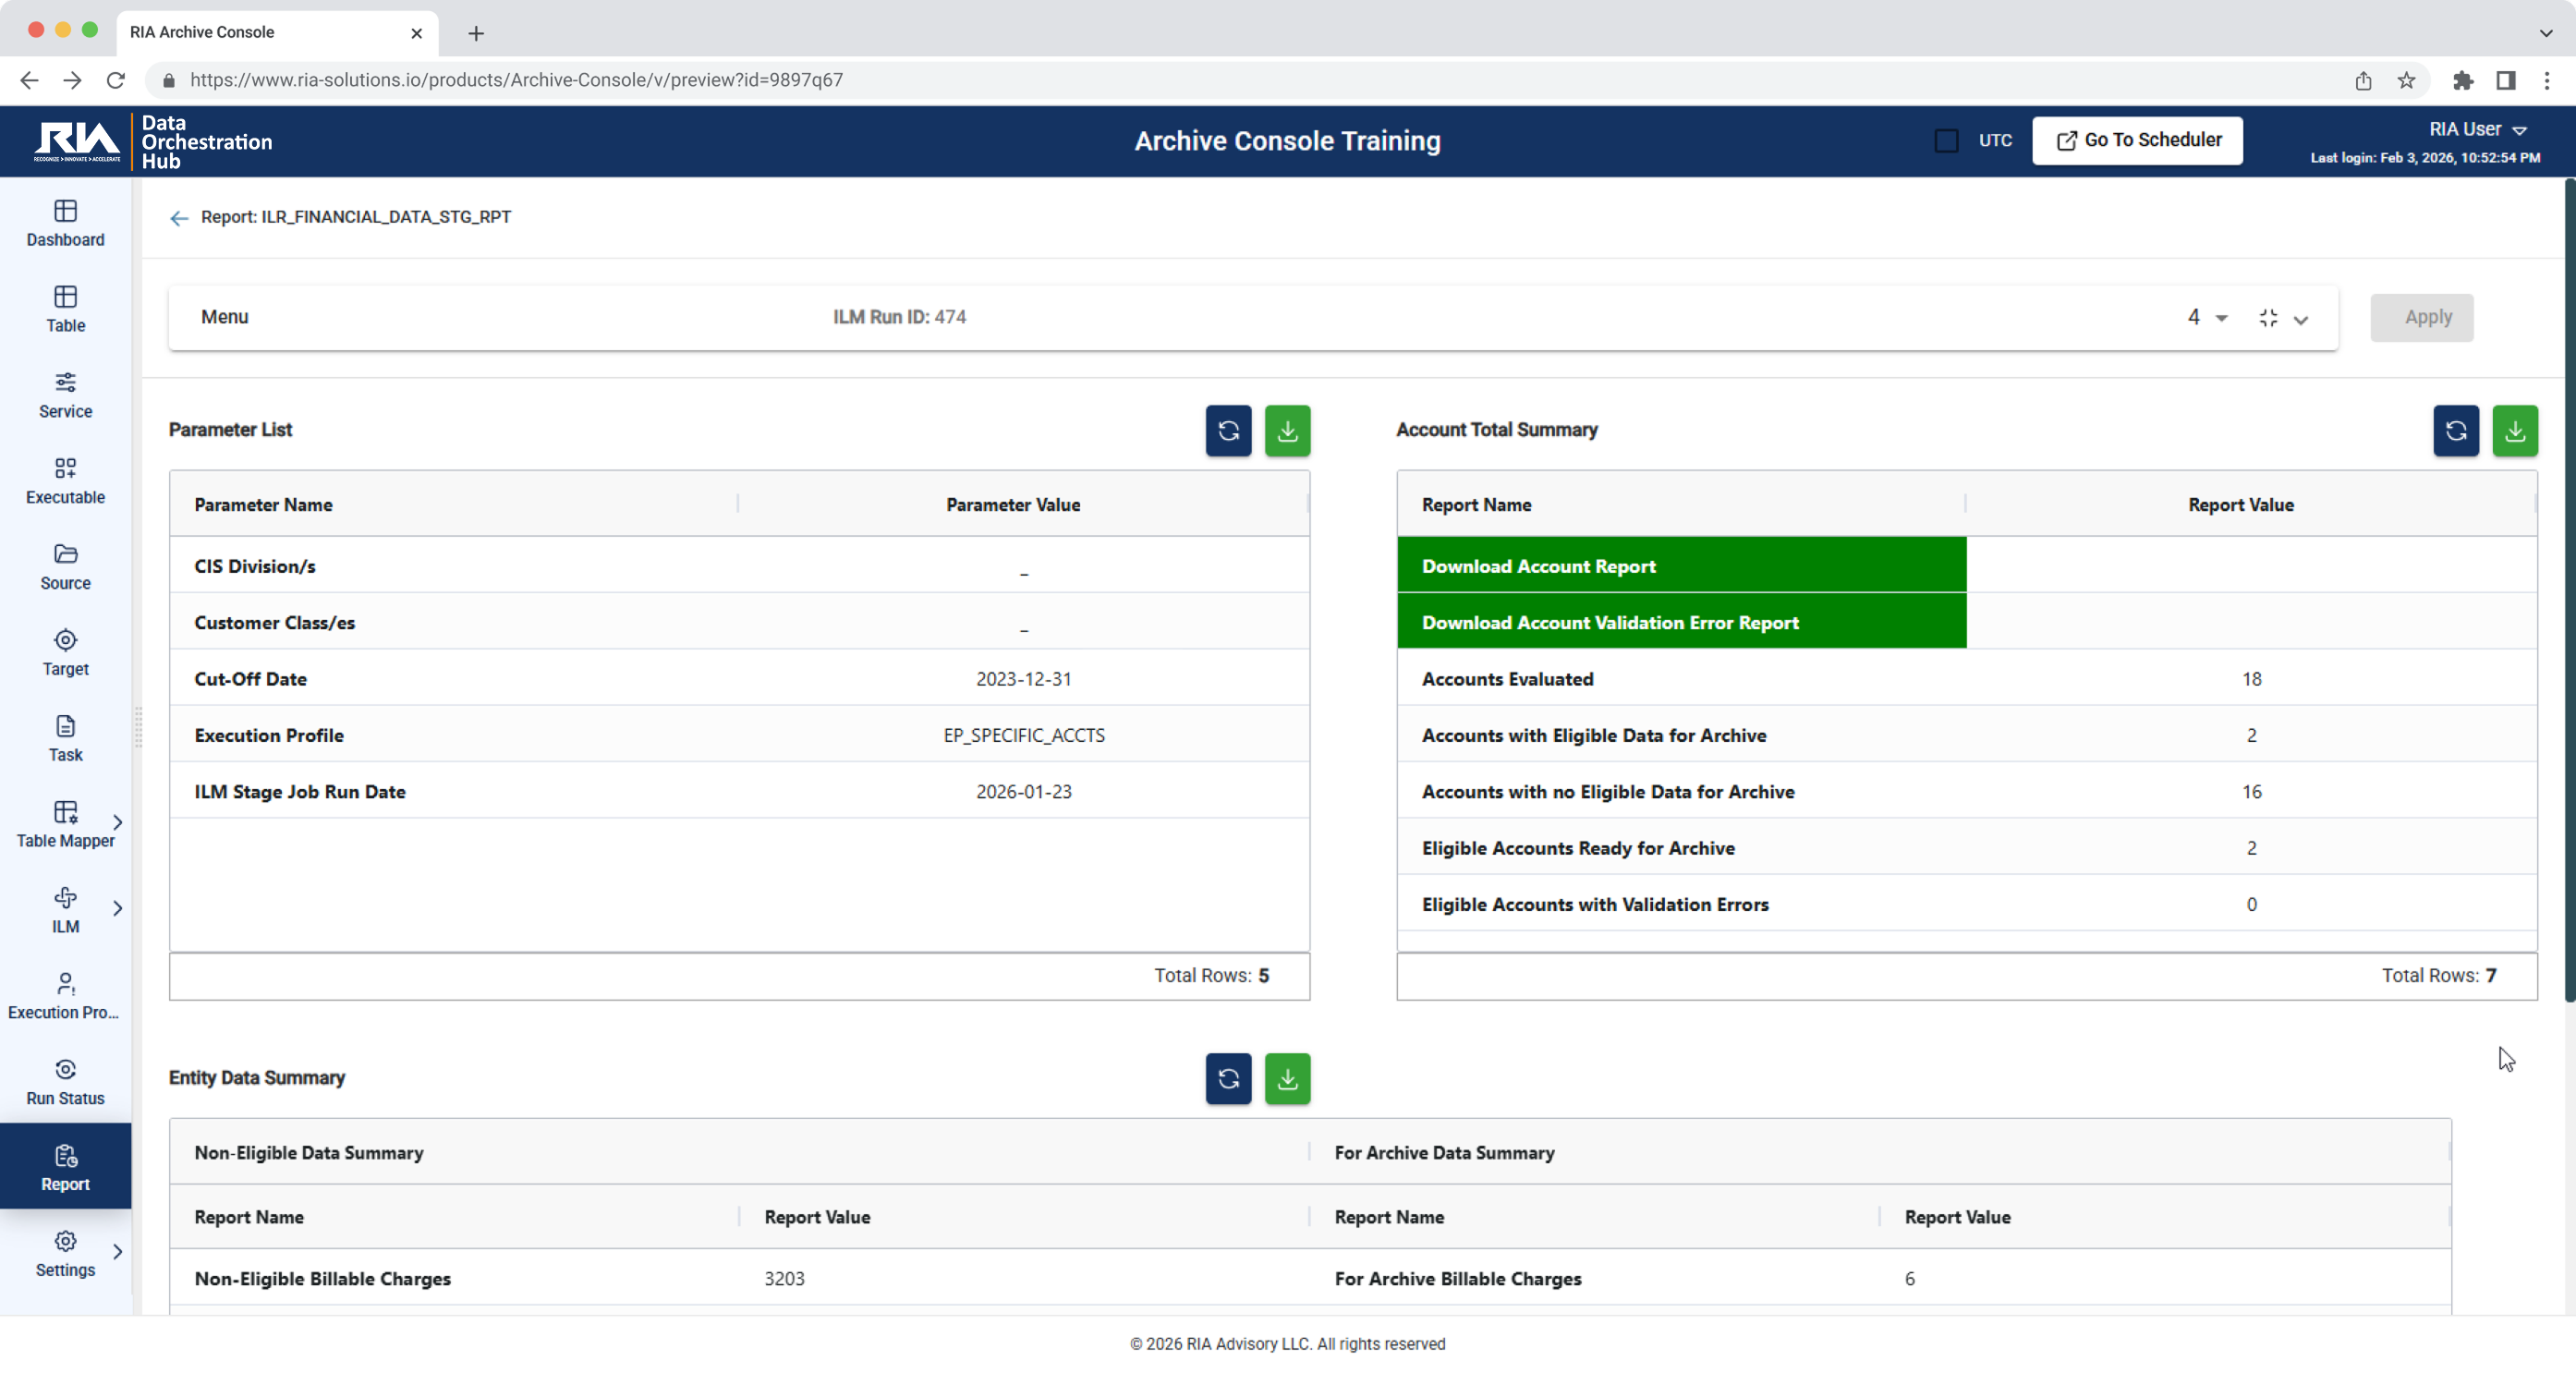This screenshot has height=1373, width=2576.
Task: Click the RIA logo in header
Action: click(77, 142)
